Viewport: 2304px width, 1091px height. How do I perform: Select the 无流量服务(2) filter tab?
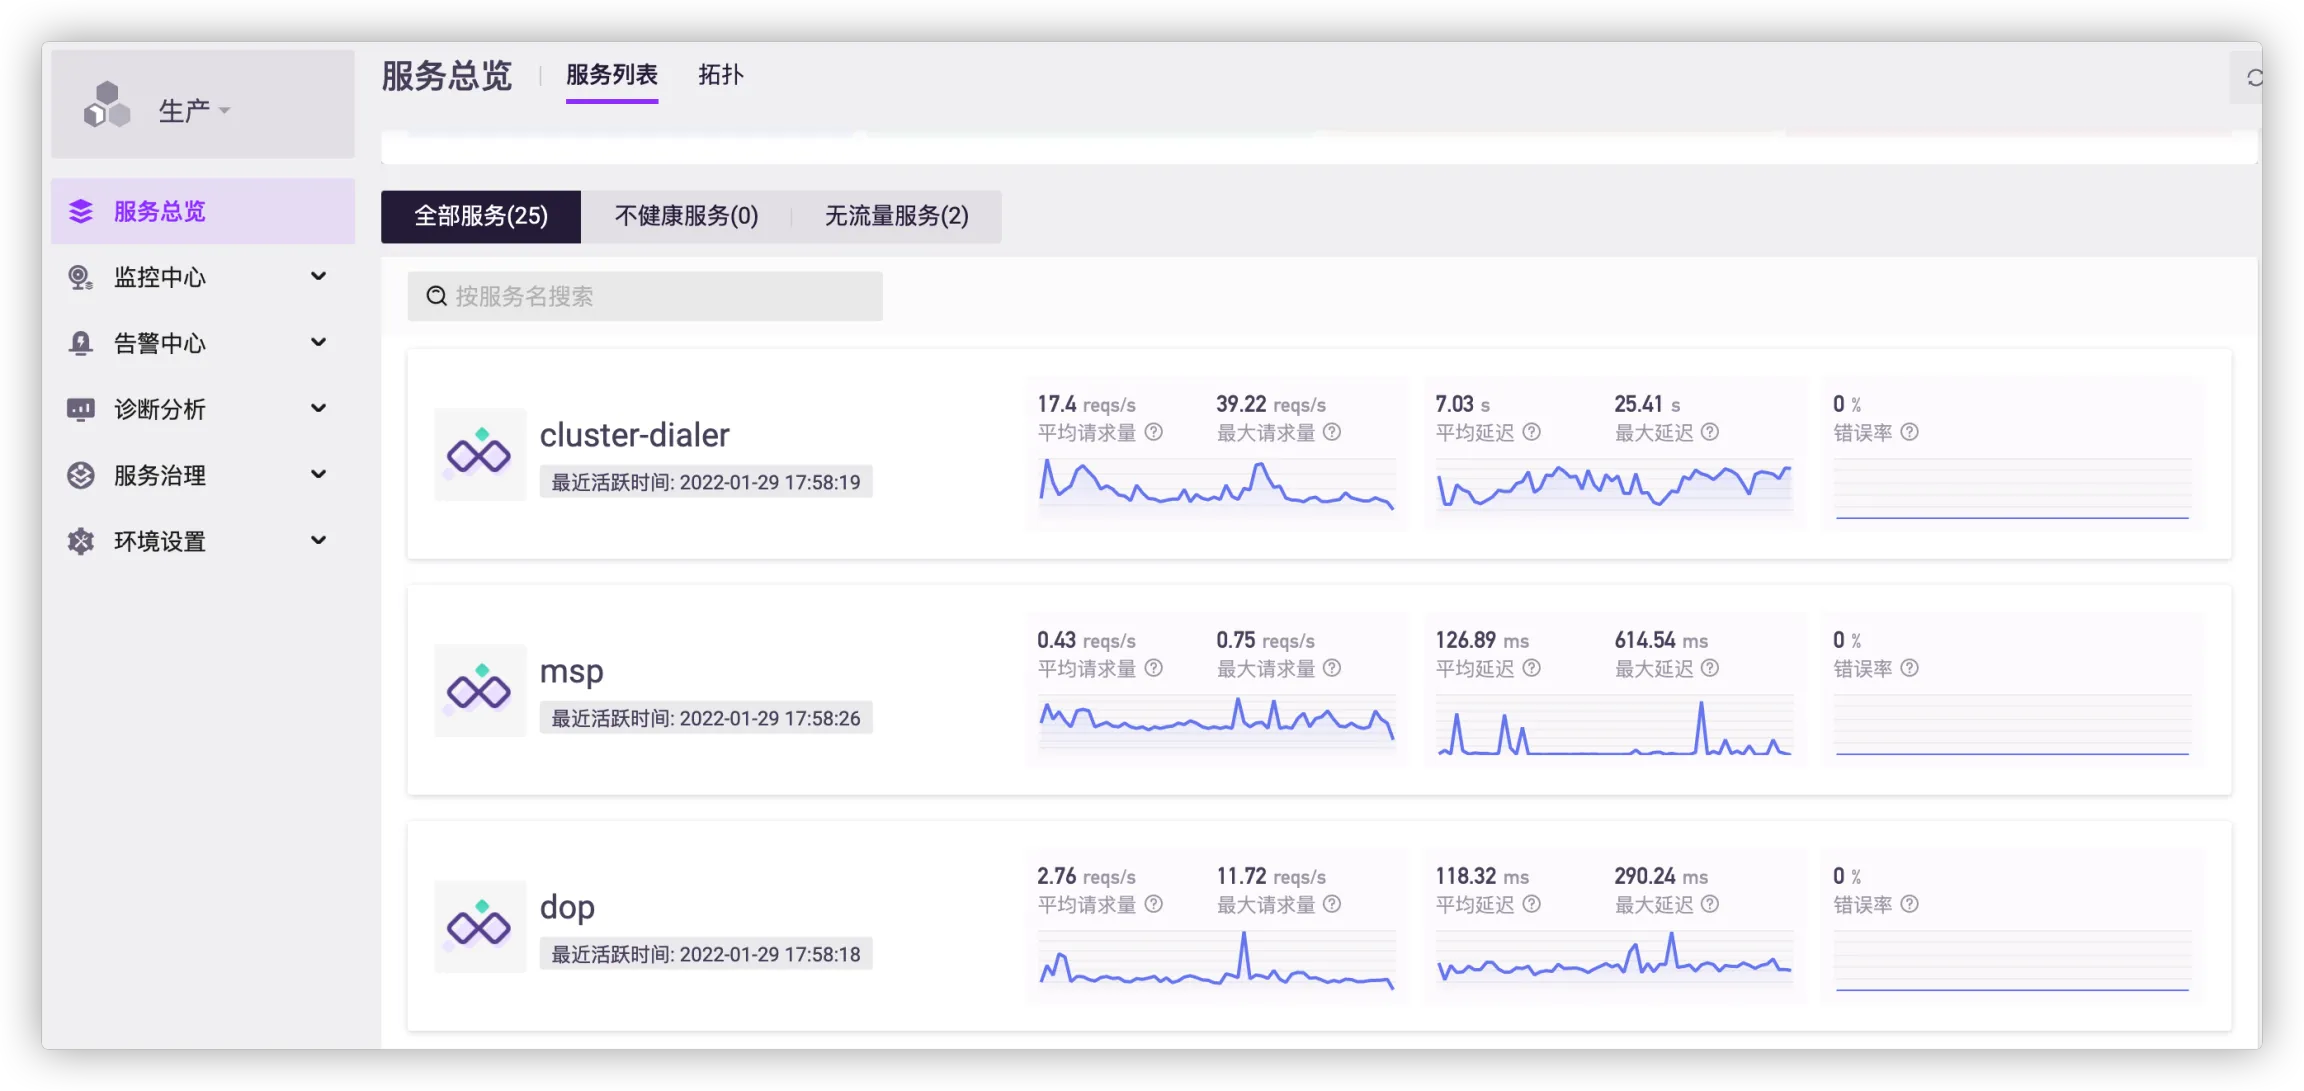coord(896,216)
